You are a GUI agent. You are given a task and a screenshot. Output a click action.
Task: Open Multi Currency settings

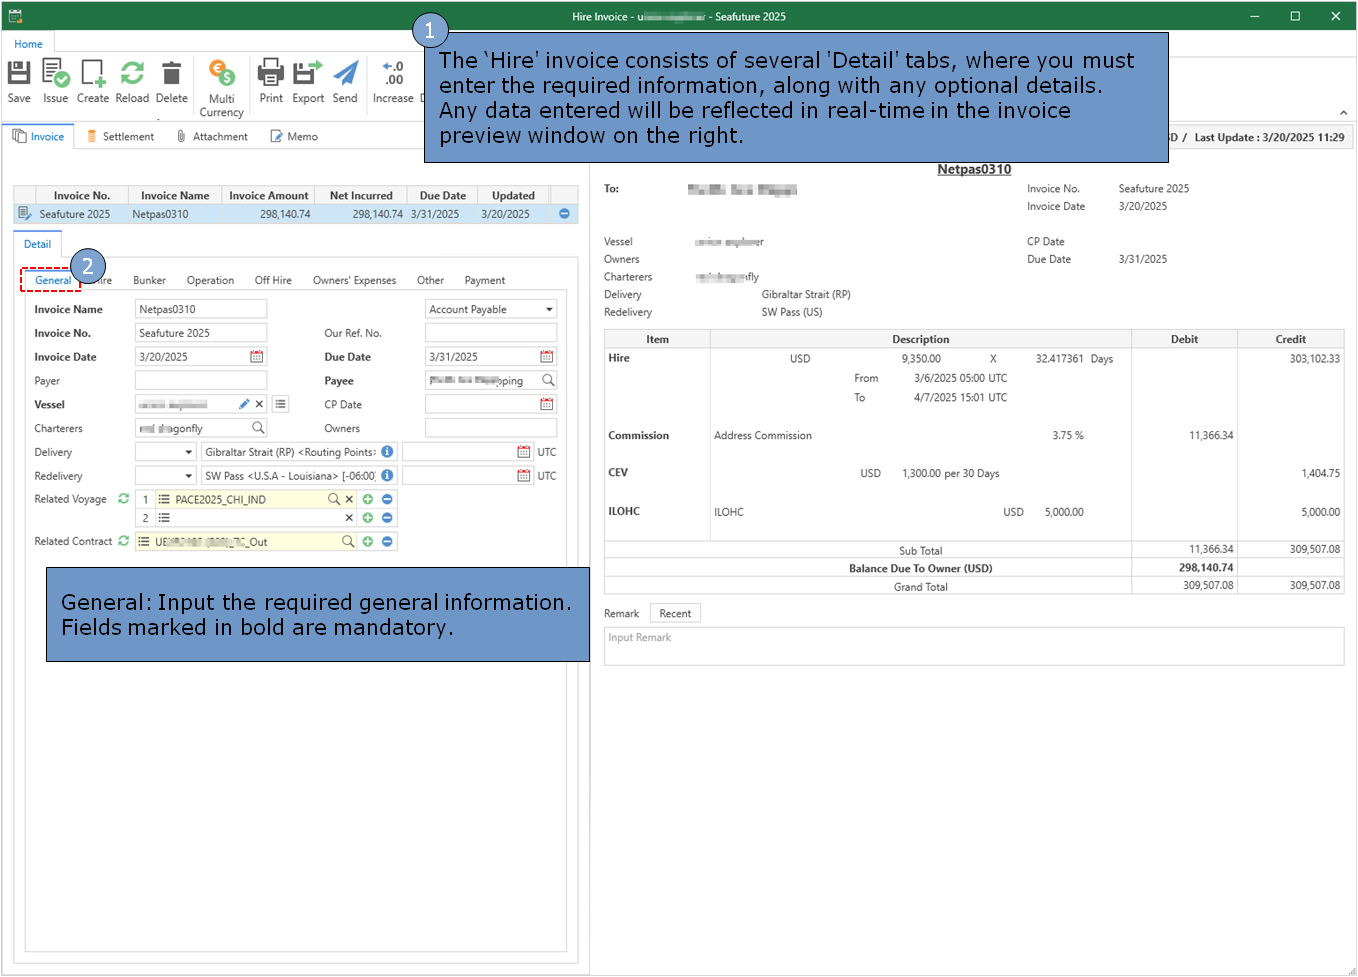click(x=221, y=74)
